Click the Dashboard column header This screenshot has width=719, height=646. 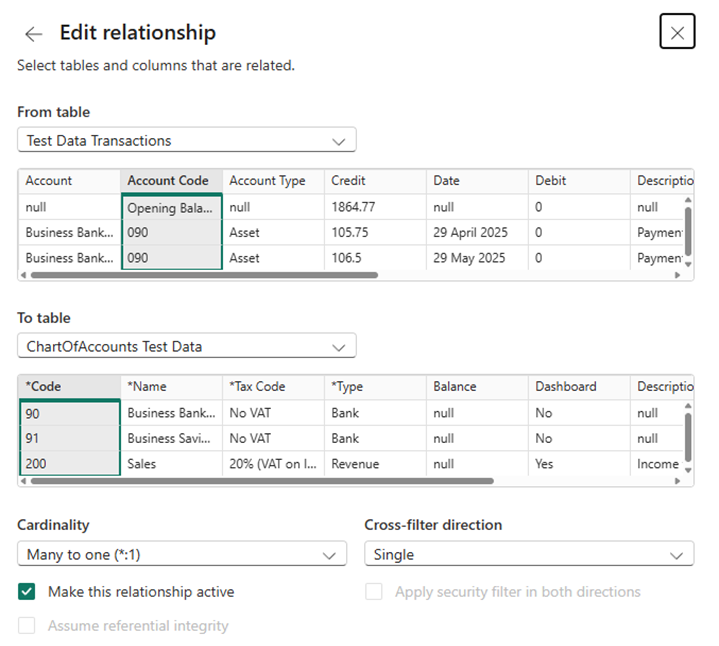coord(566,387)
